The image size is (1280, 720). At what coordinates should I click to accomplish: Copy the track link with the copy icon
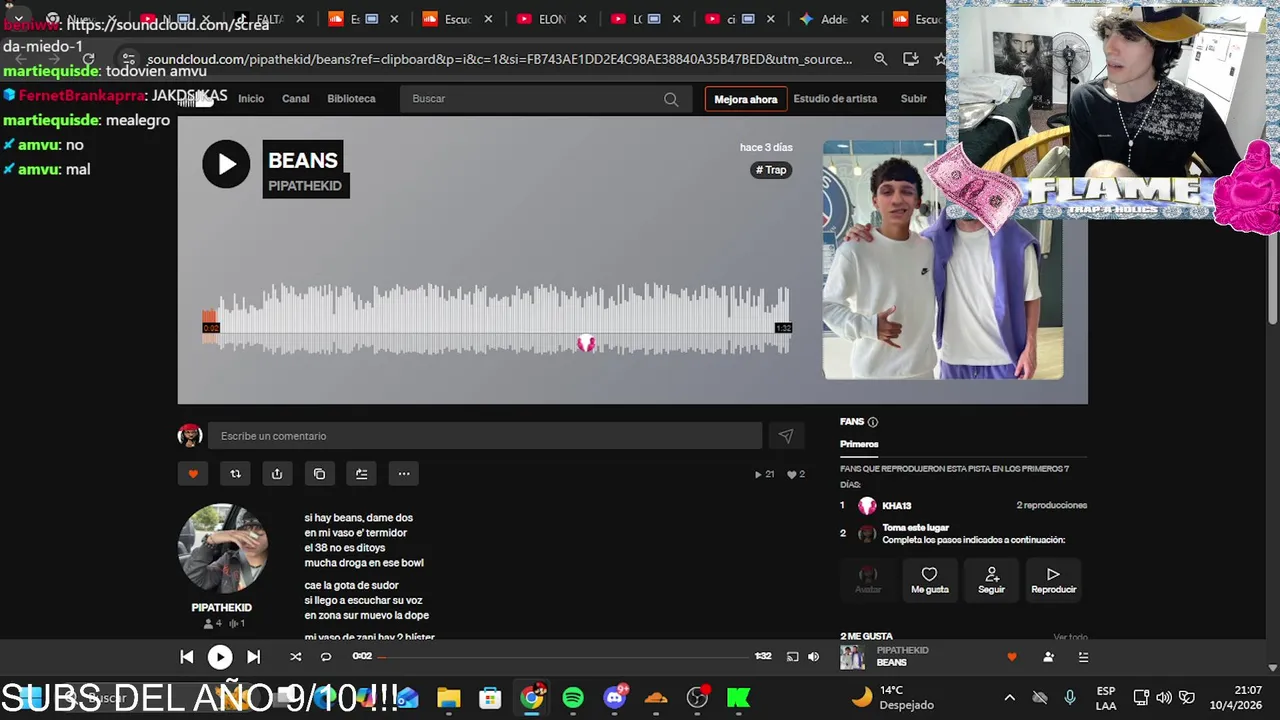(x=319, y=474)
